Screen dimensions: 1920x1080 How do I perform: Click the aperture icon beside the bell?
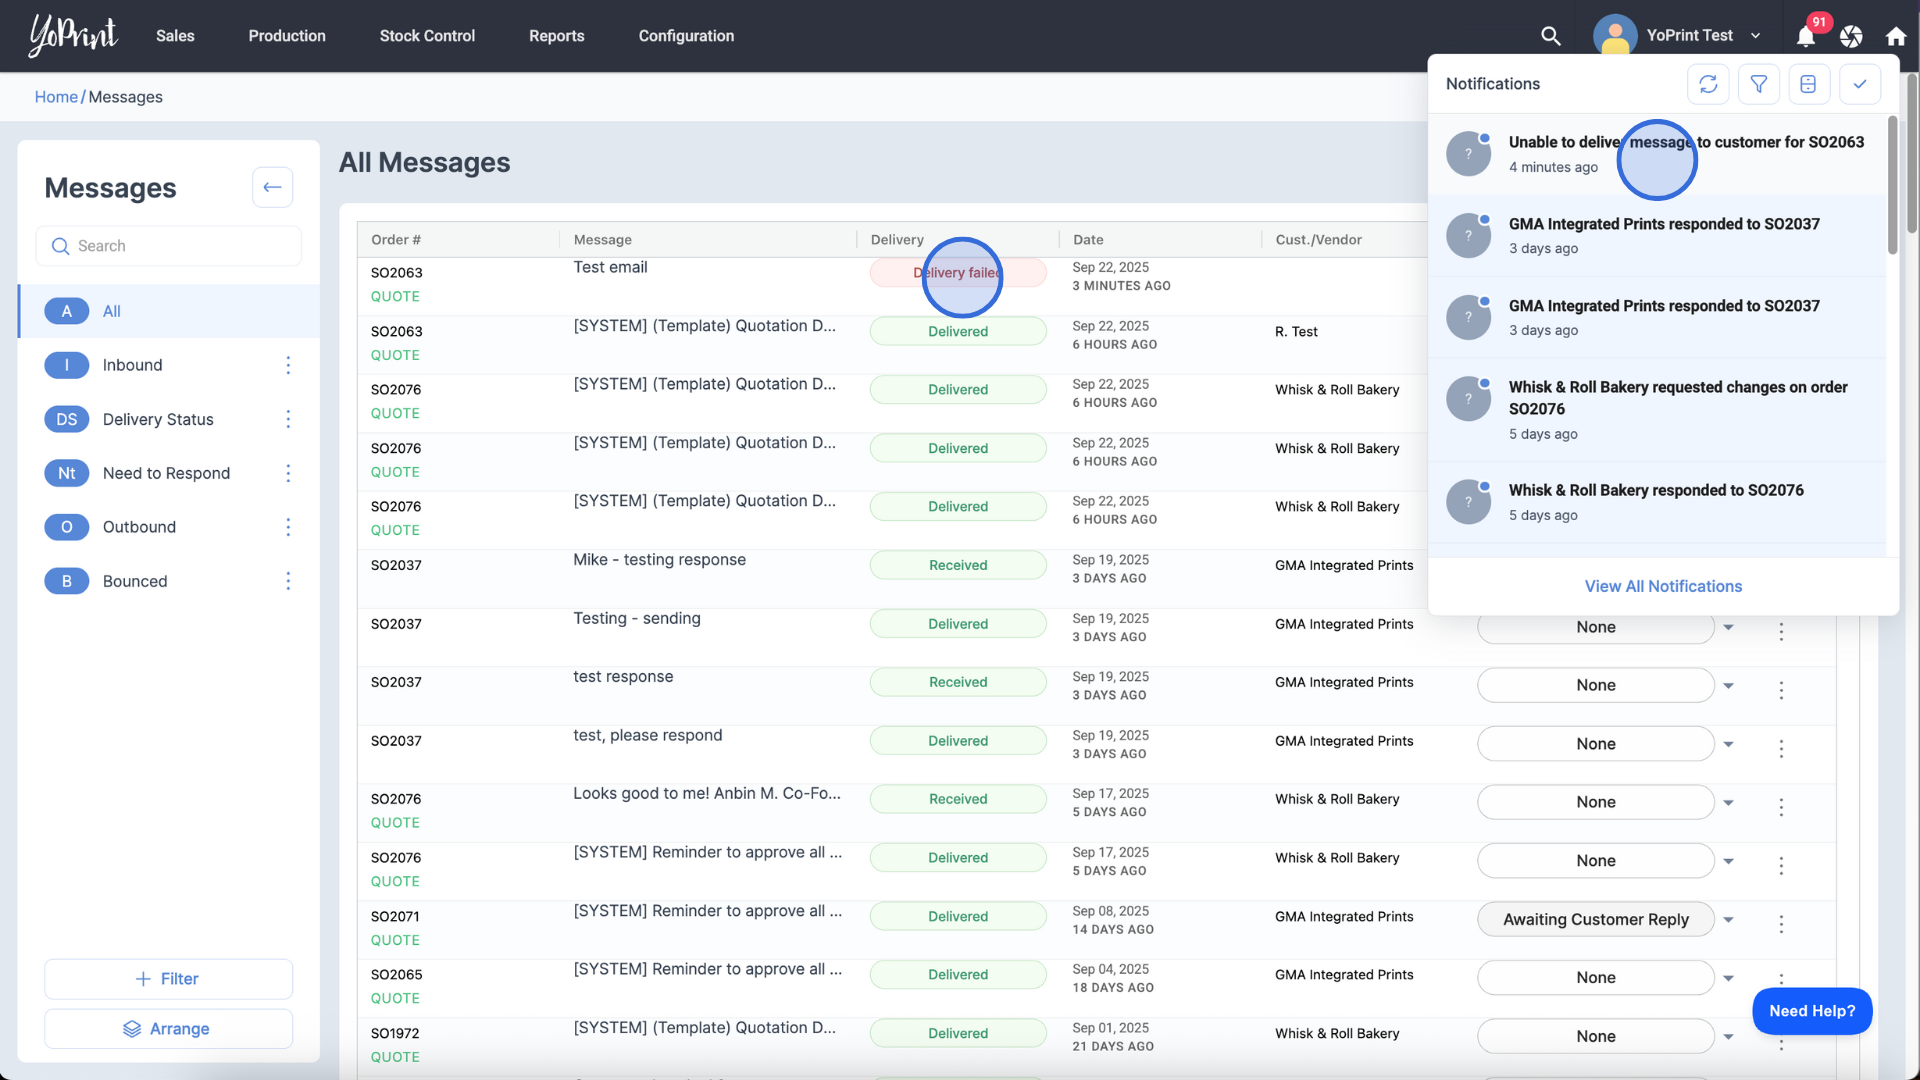[1851, 36]
